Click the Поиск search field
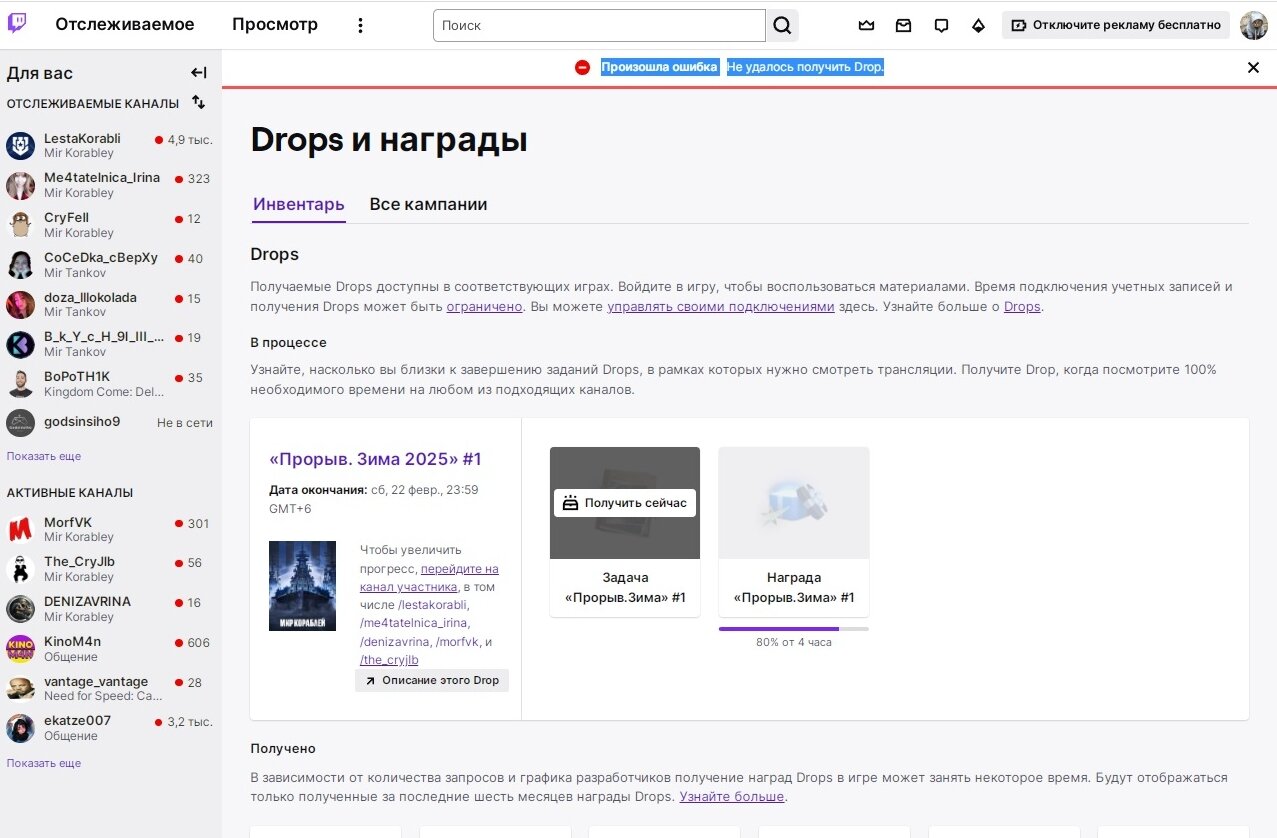The image size is (1277, 838). 599,25
